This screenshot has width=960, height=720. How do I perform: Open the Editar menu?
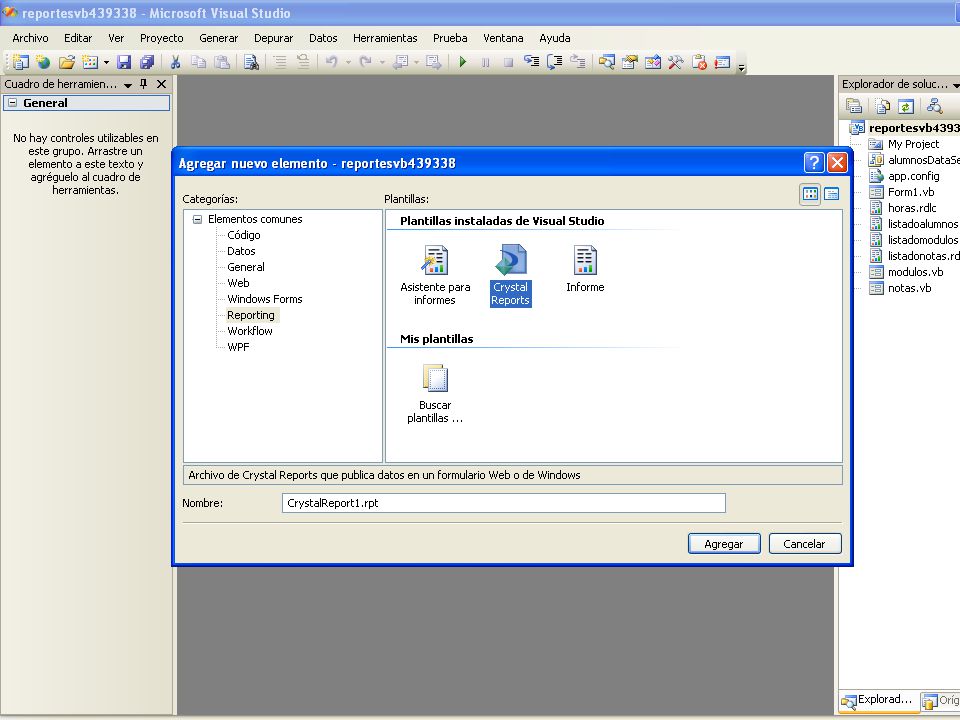click(78, 38)
